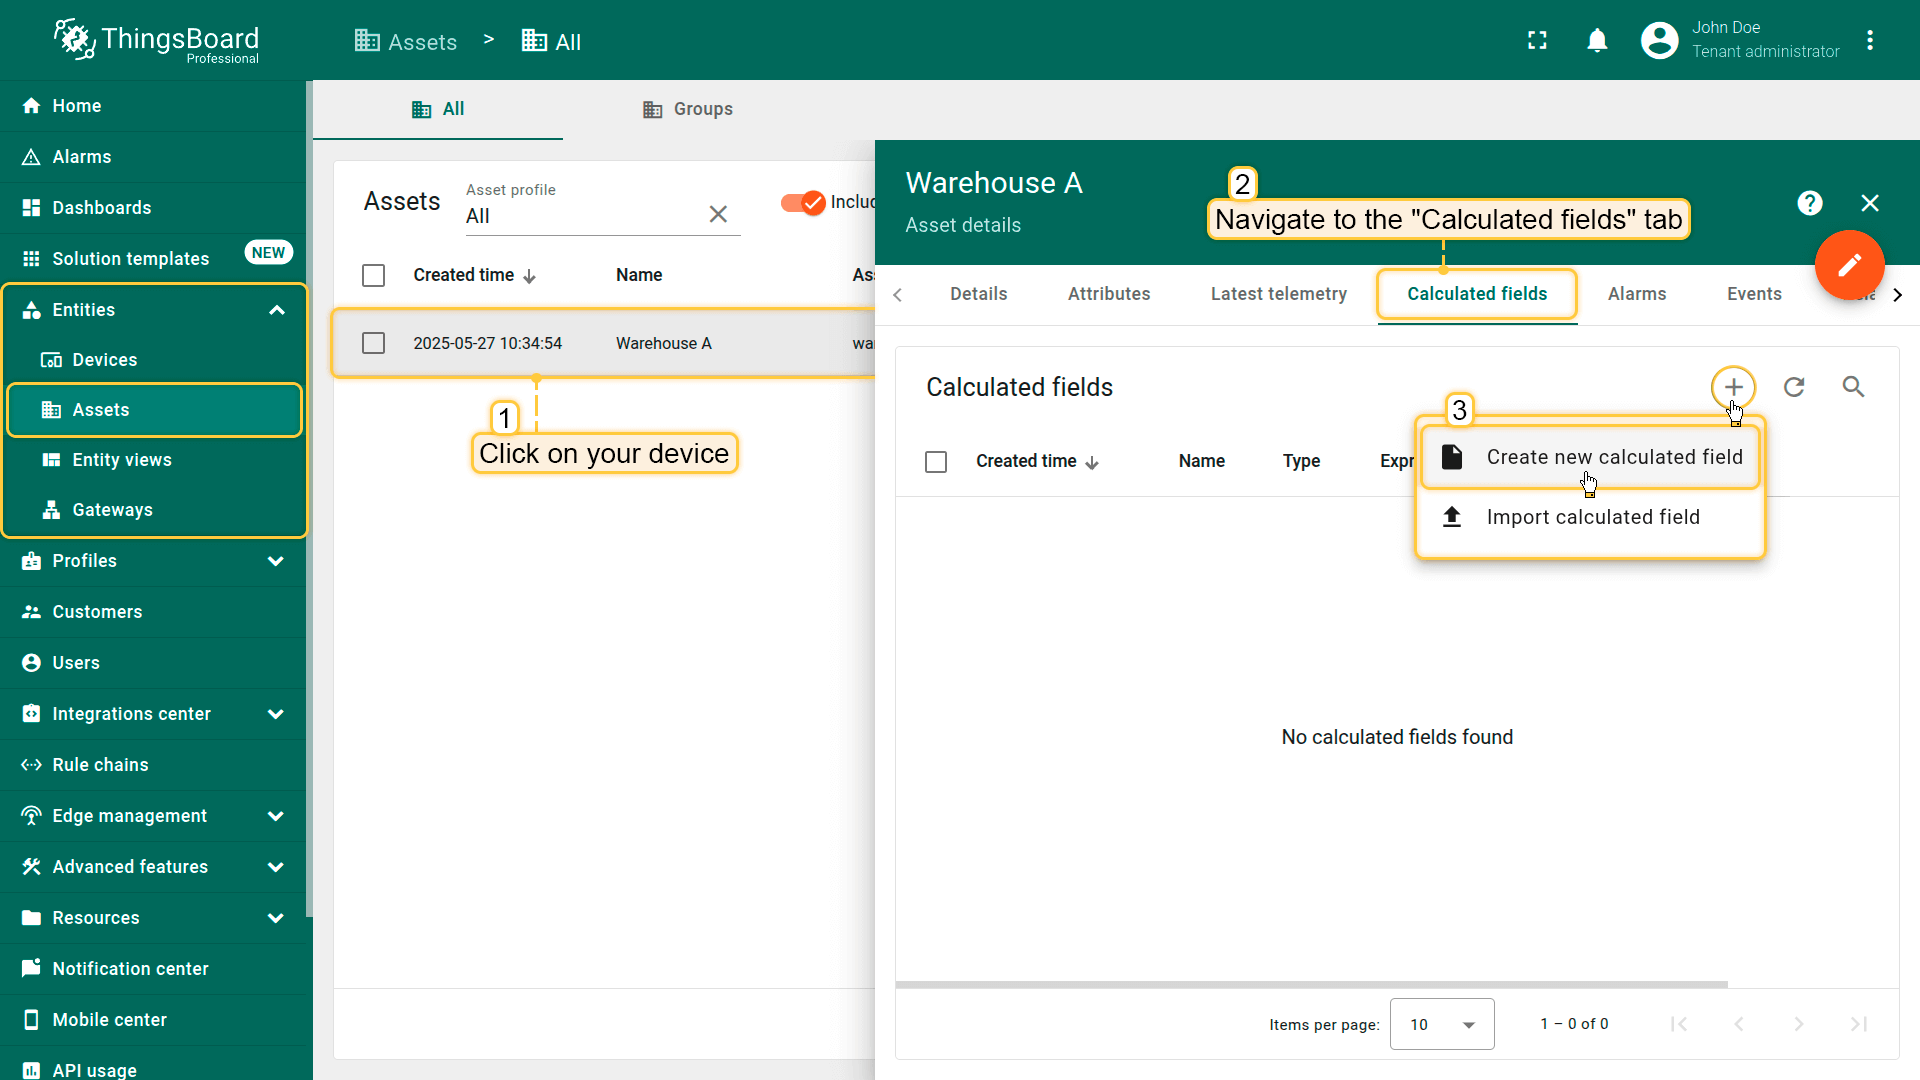This screenshot has height=1080, width=1920.
Task: Toggle the Include customer entities switch
Action: 803,202
